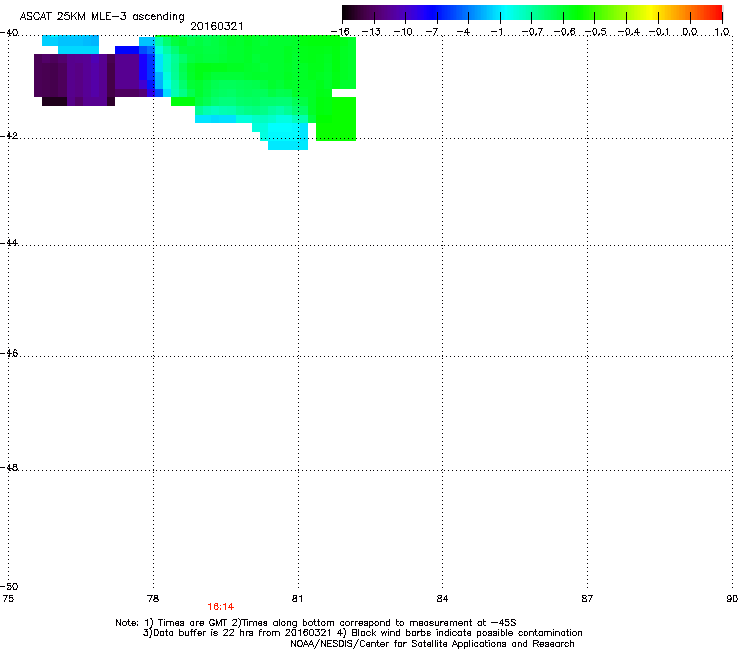740x650 pixels.
Task: Click the longitude axis label 87
Action: pyautogui.click(x=587, y=599)
